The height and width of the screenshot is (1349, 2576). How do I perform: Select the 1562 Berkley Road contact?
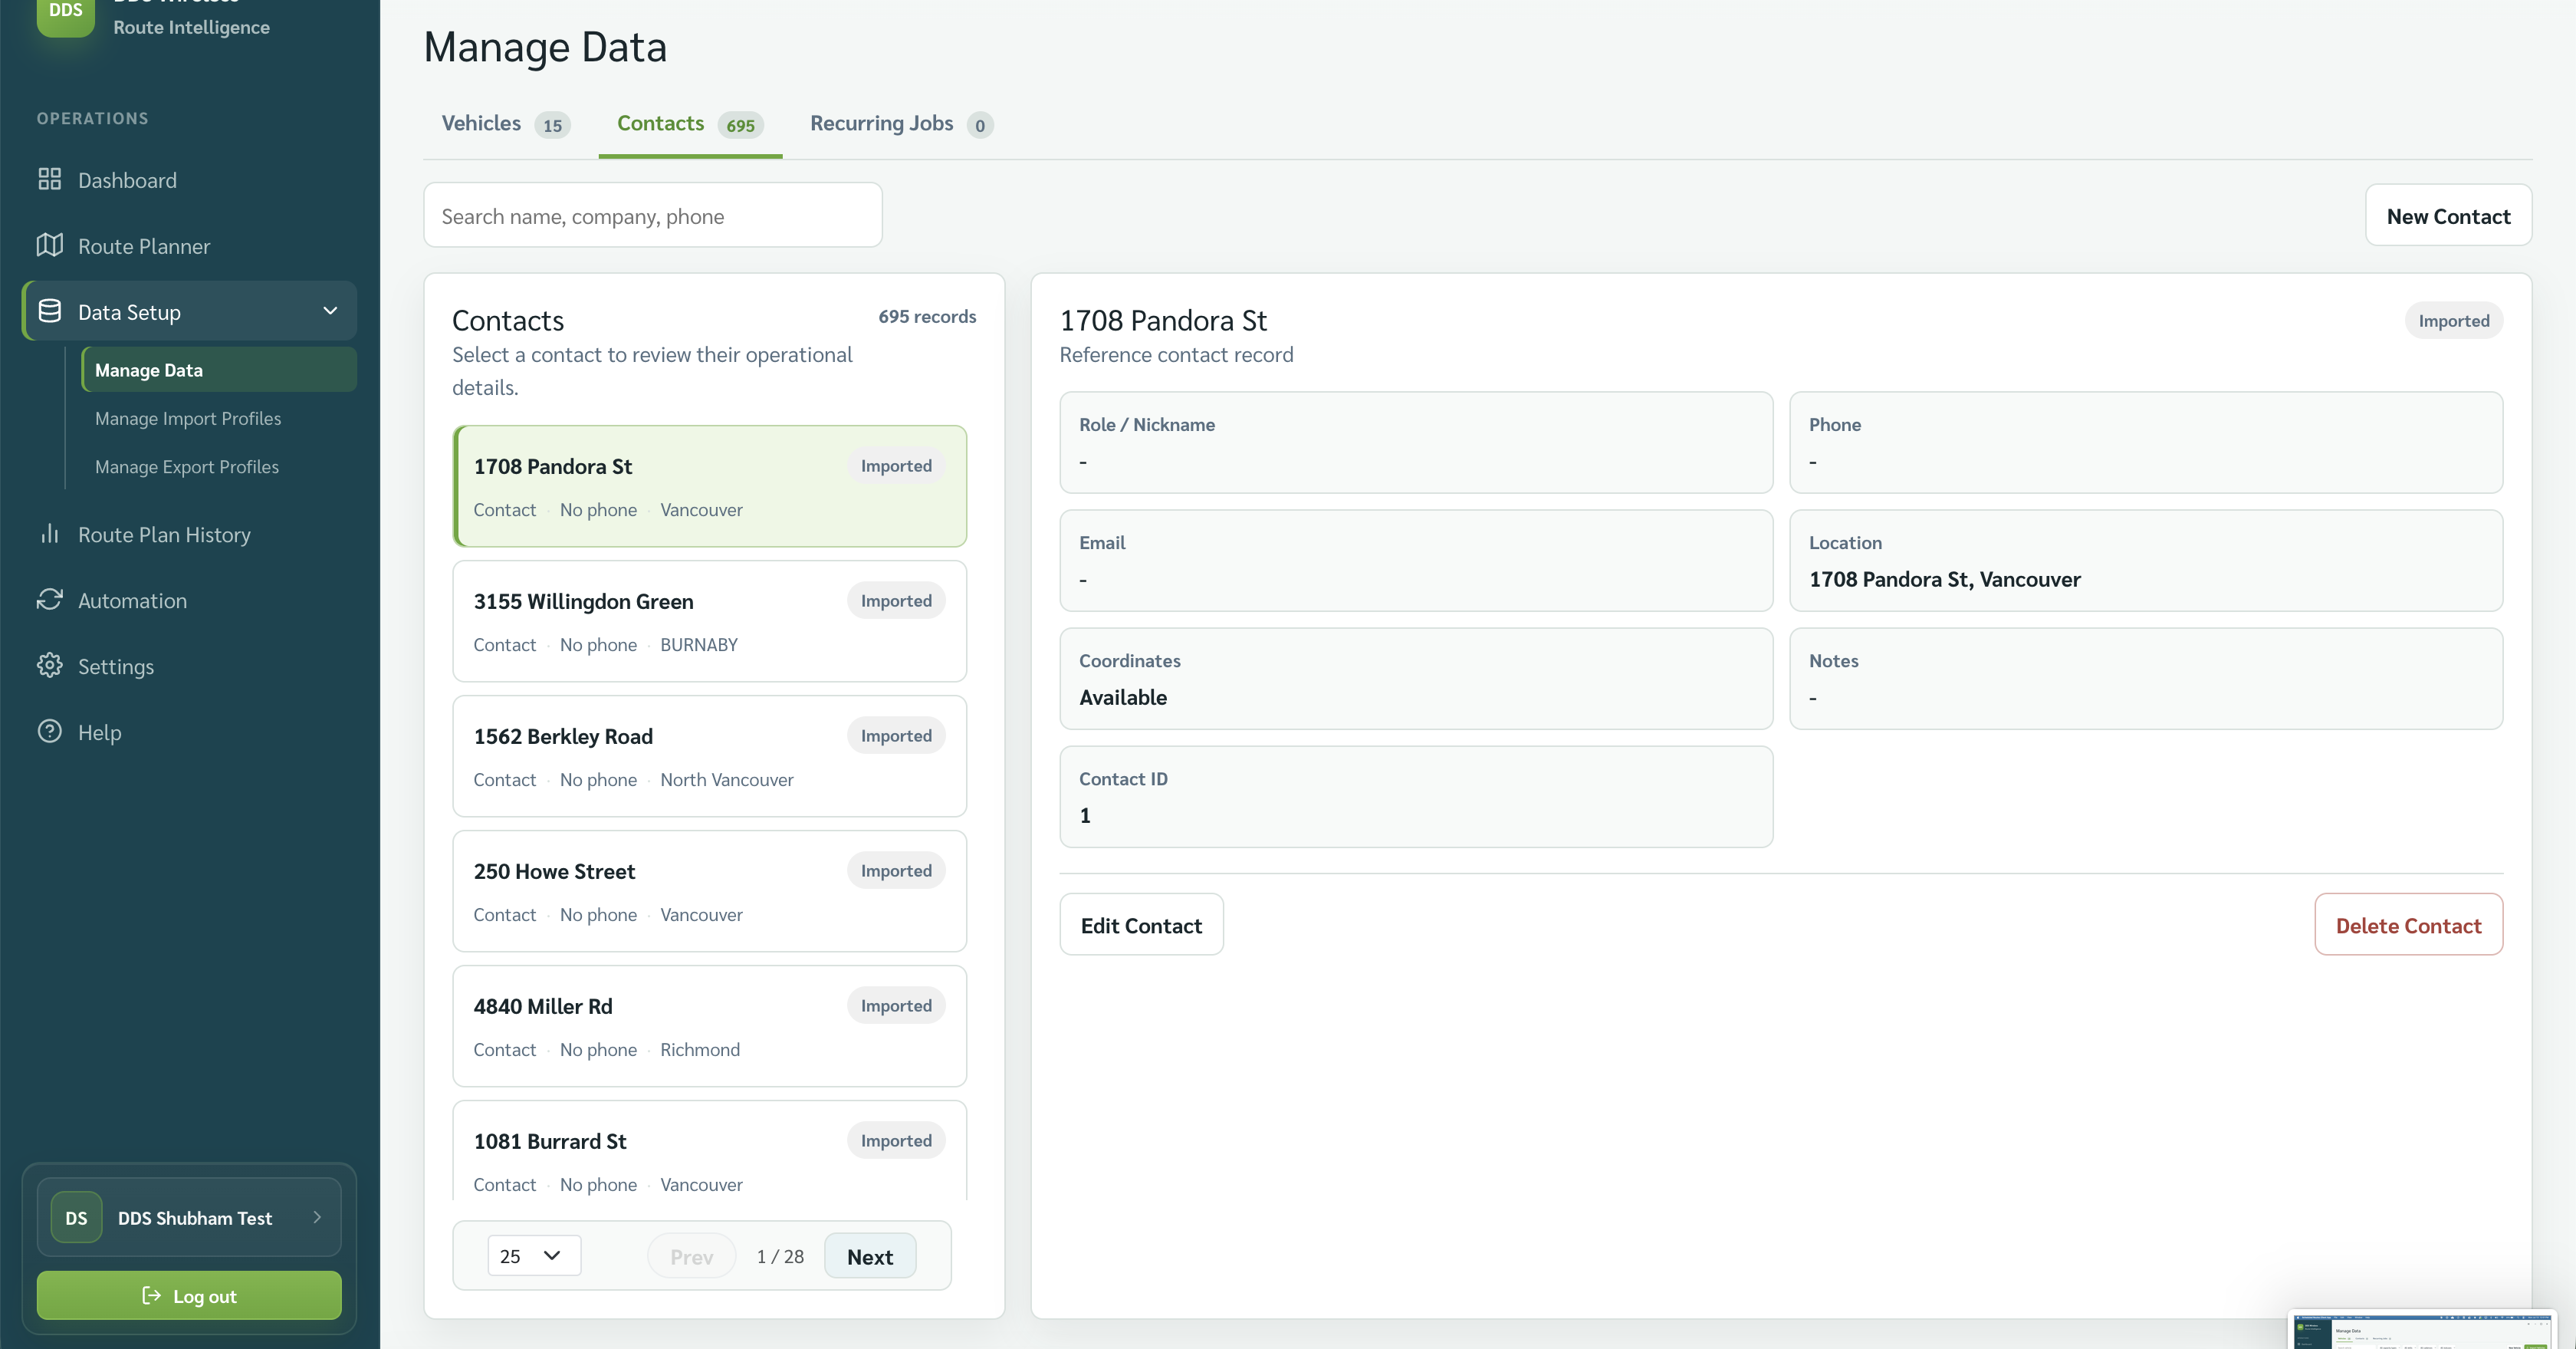pyautogui.click(x=710, y=756)
